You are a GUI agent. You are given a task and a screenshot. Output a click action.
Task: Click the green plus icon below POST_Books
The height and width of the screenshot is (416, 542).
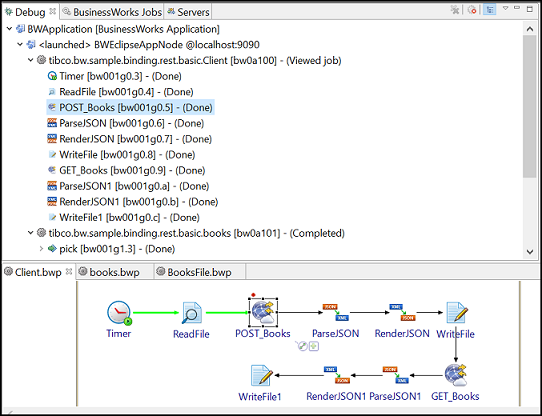pos(314,346)
